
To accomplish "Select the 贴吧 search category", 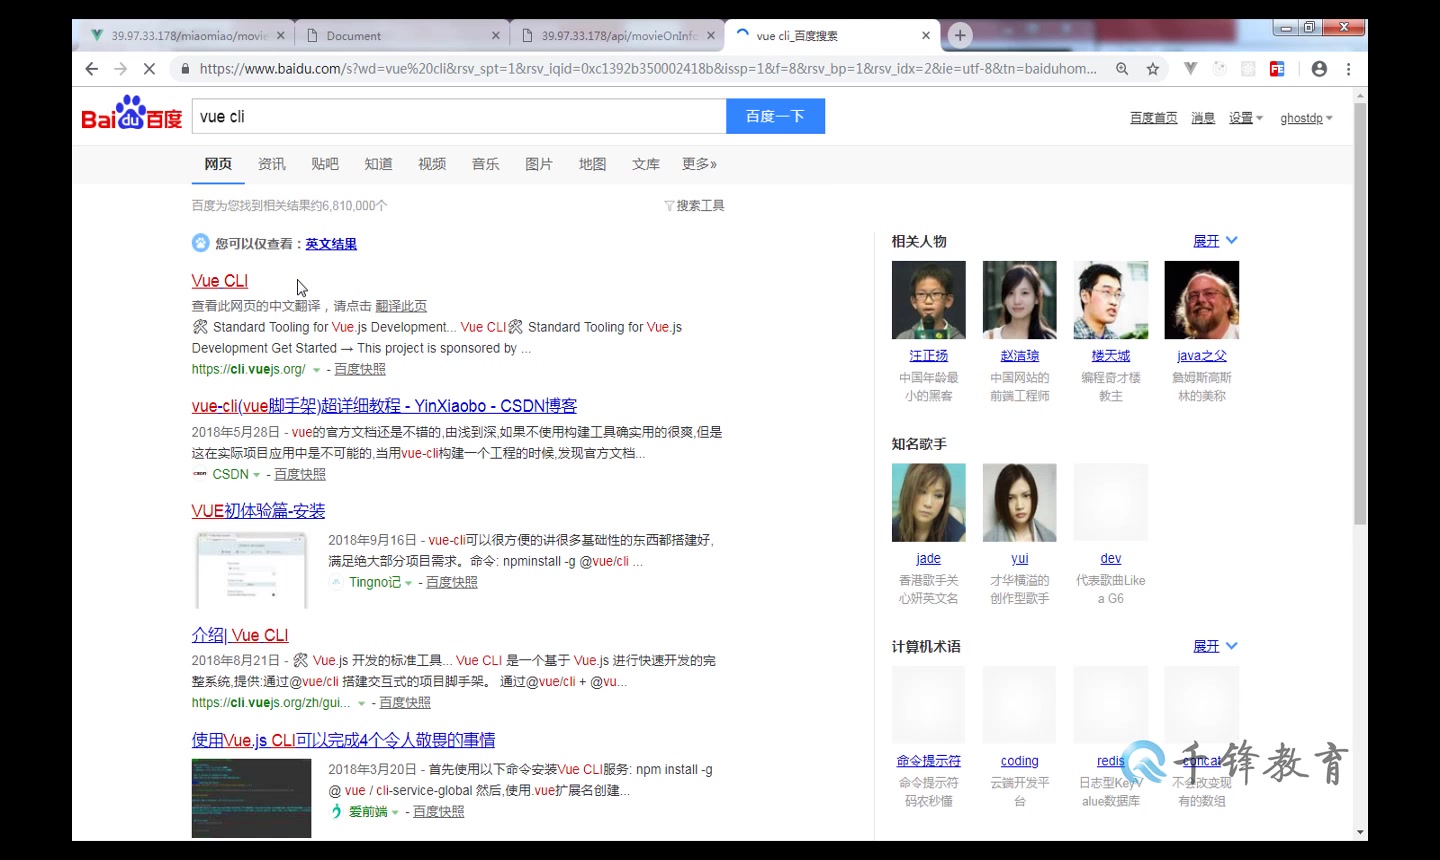I will (325, 164).
